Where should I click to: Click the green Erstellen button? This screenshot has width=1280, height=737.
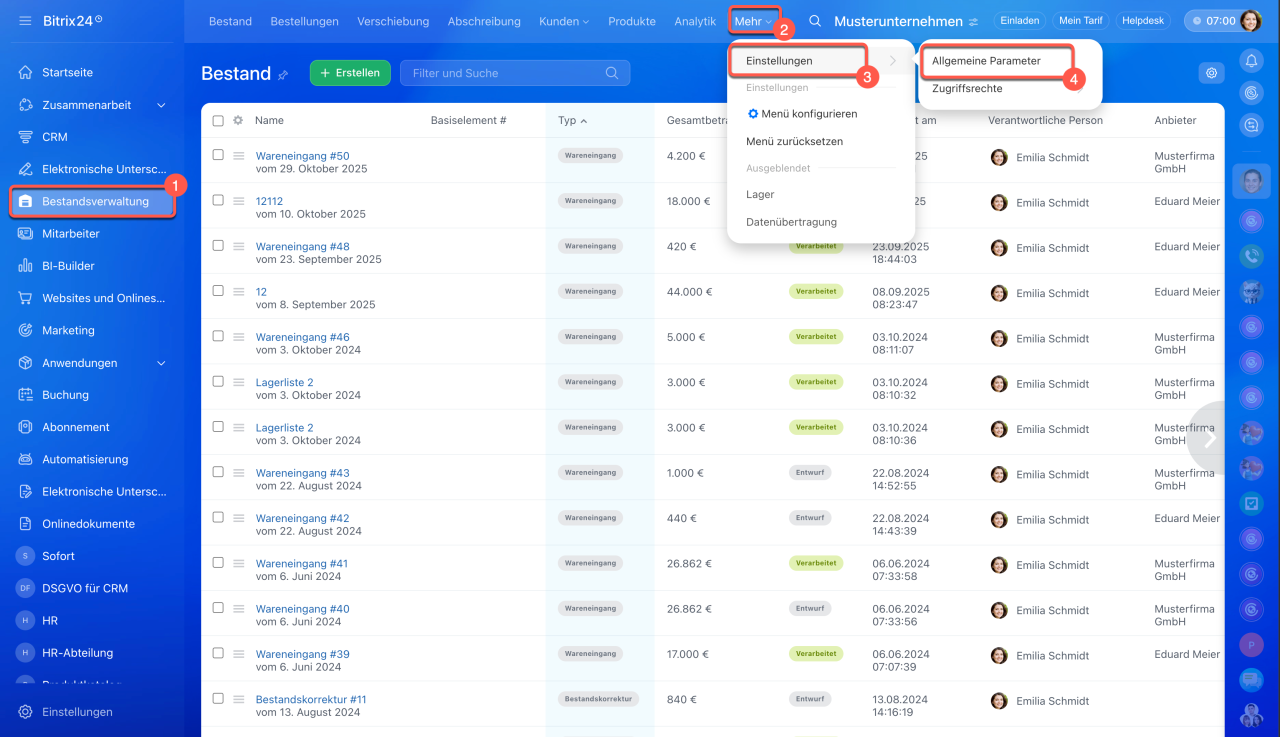[350, 73]
